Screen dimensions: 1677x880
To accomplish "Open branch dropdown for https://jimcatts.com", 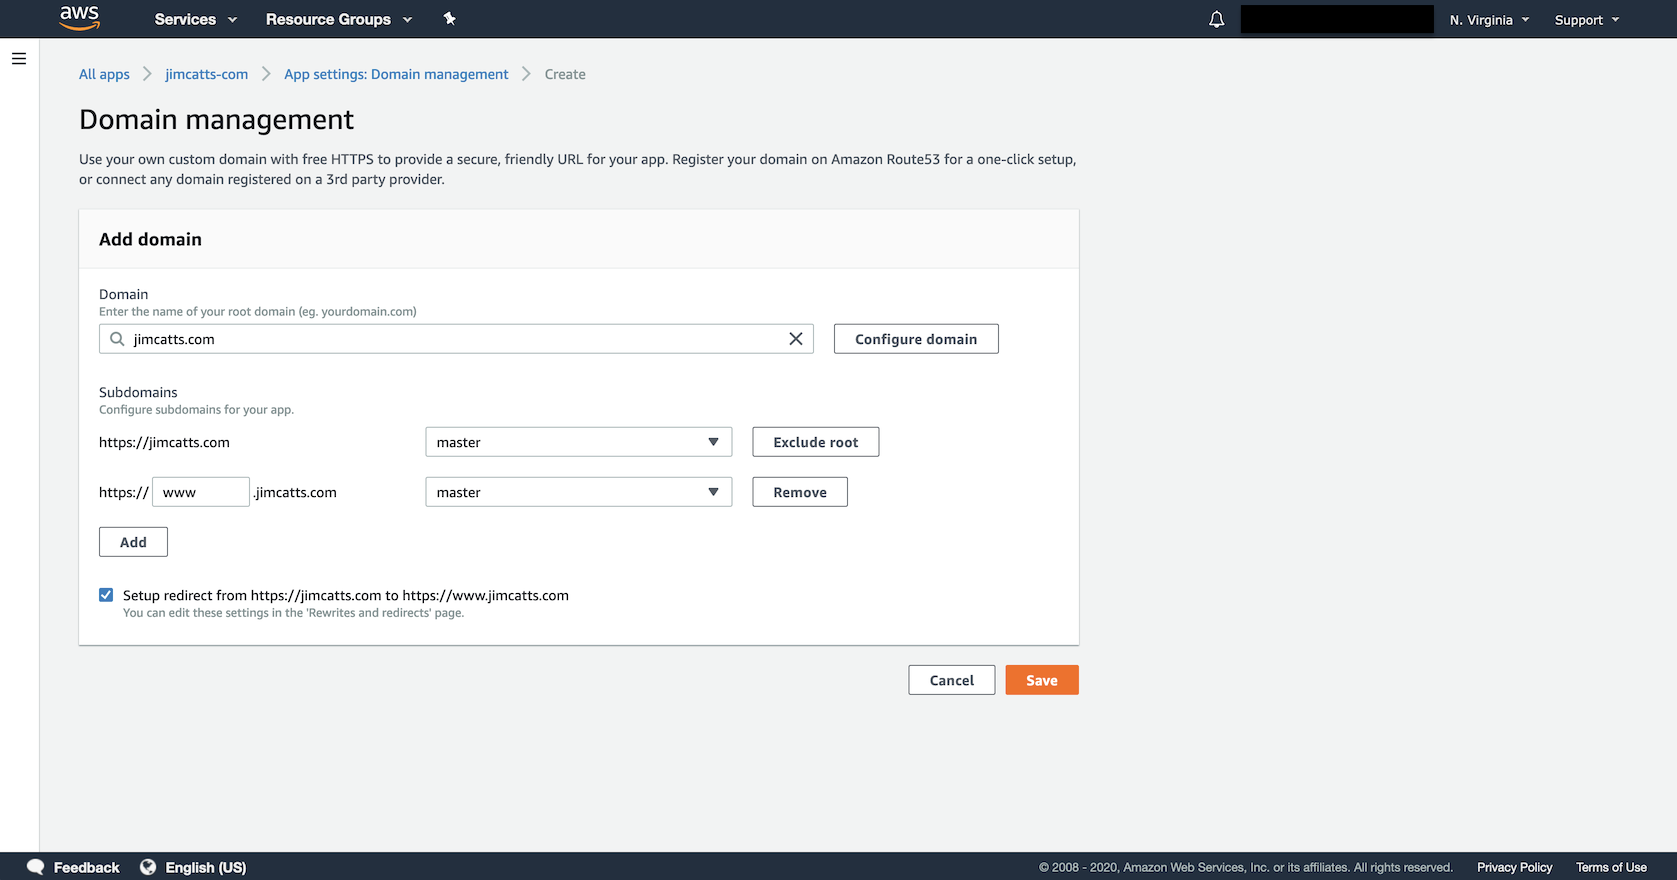I will (579, 442).
